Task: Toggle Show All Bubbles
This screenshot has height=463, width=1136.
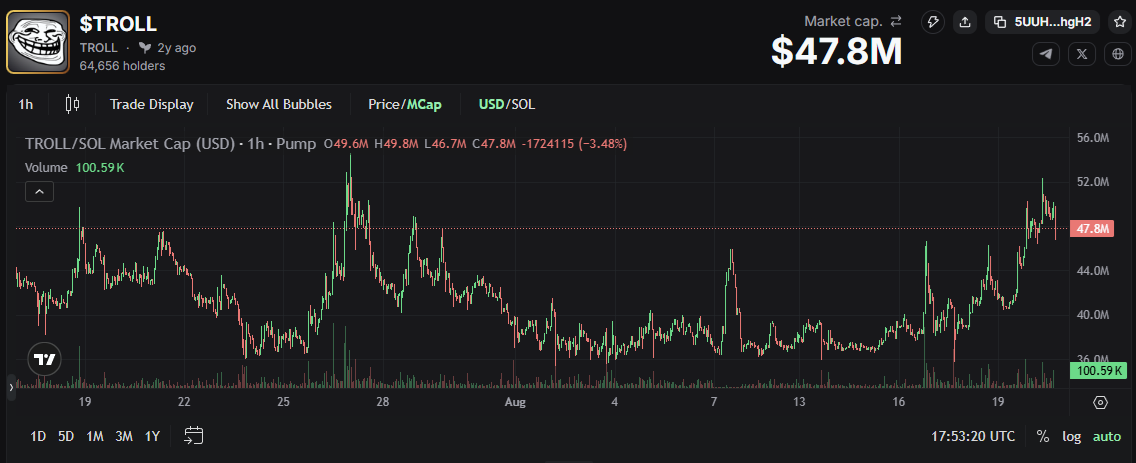Action: (279, 104)
